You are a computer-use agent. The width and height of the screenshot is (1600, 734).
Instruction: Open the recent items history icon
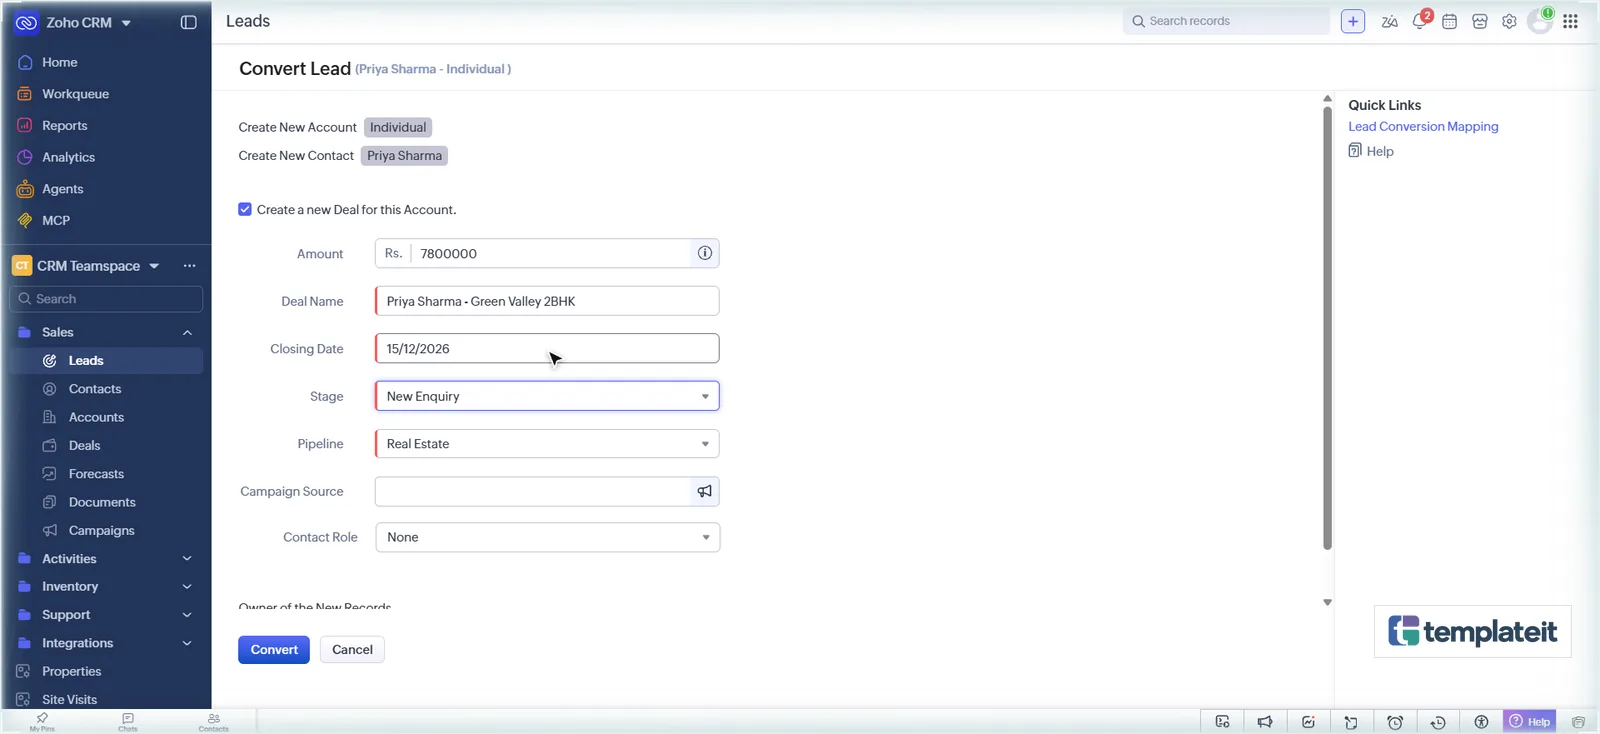[x=1438, y=722]
